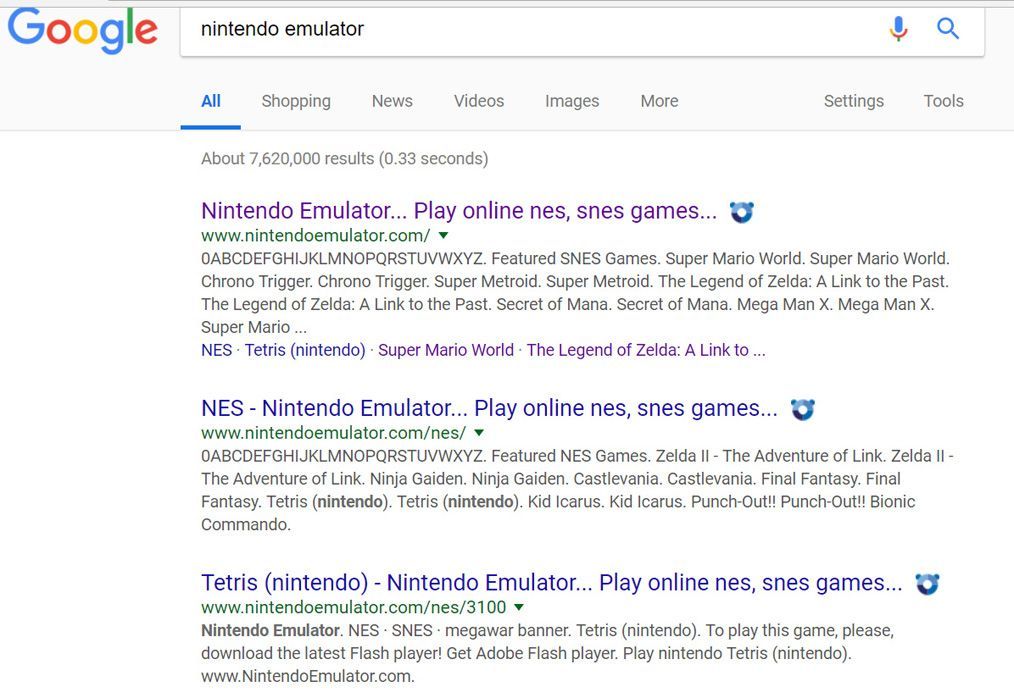Click the badge icon next to the first result title

coord(742,212)
